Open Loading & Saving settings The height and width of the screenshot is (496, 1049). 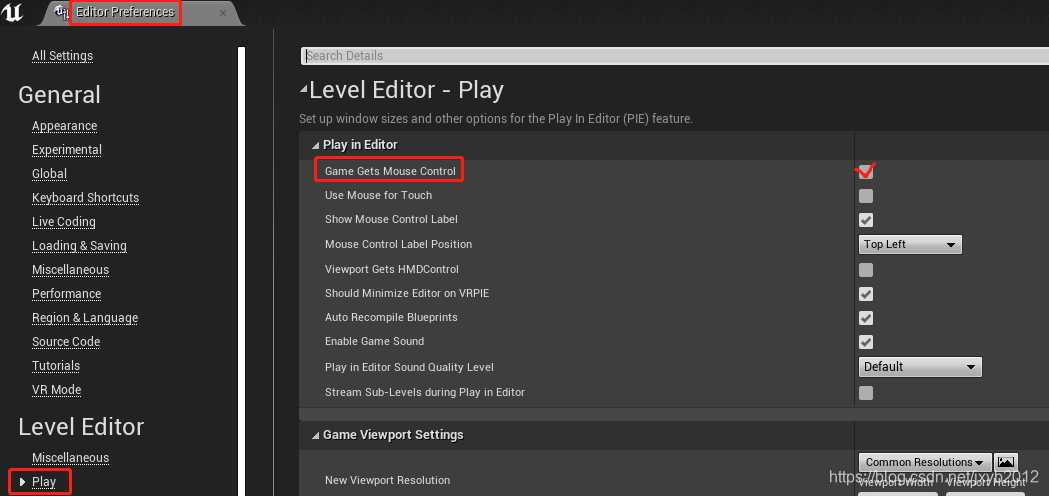[79, 246]
